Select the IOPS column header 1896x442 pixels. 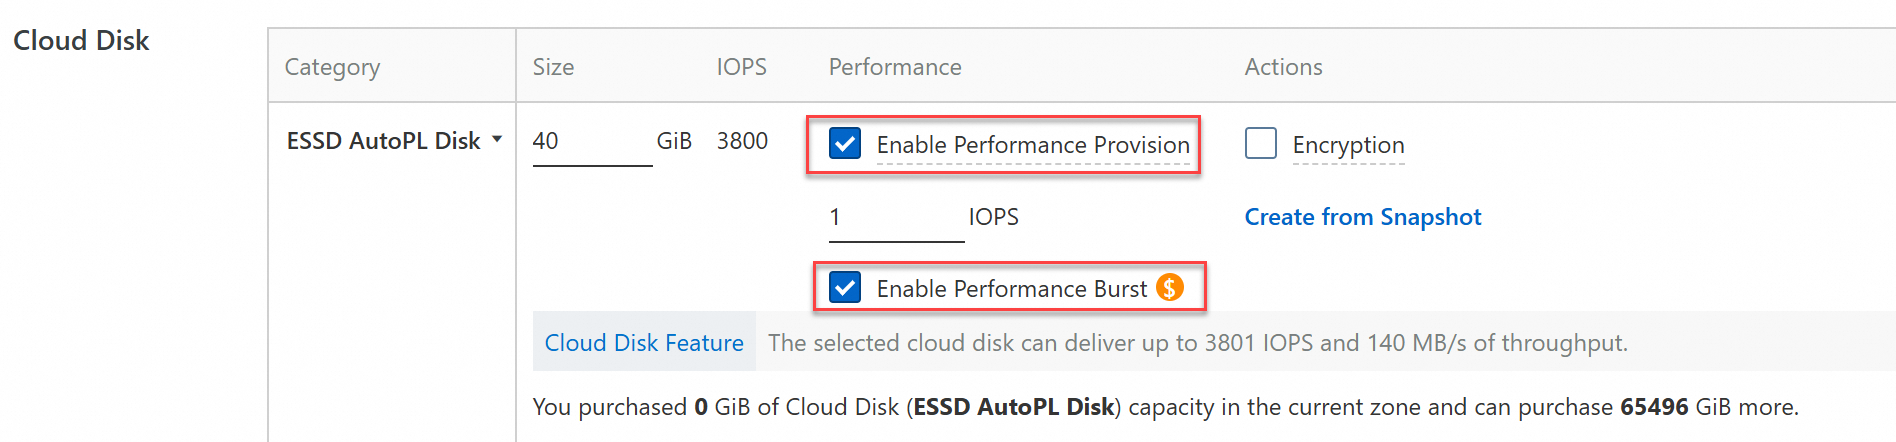pyautogui.click(x=741, y=67)
